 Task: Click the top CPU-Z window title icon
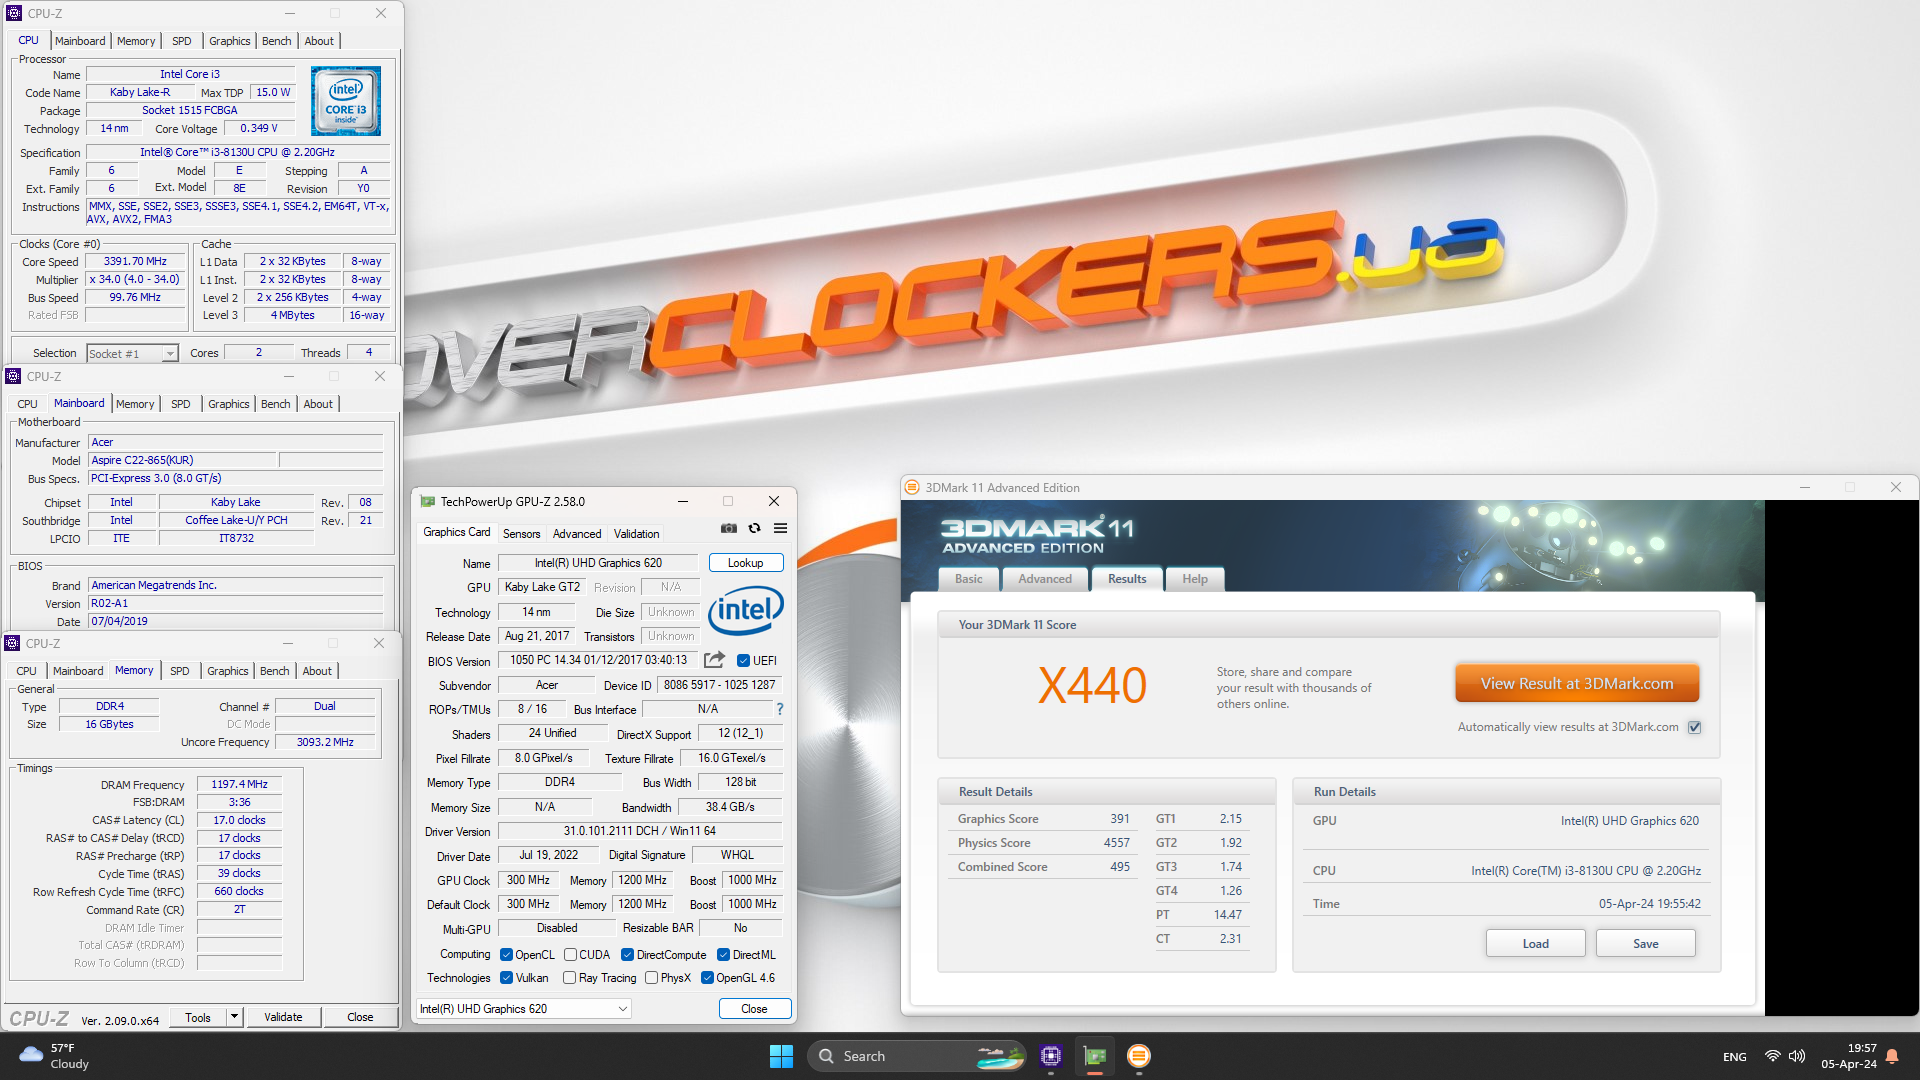pyautogui.click(x=14, y=13)
